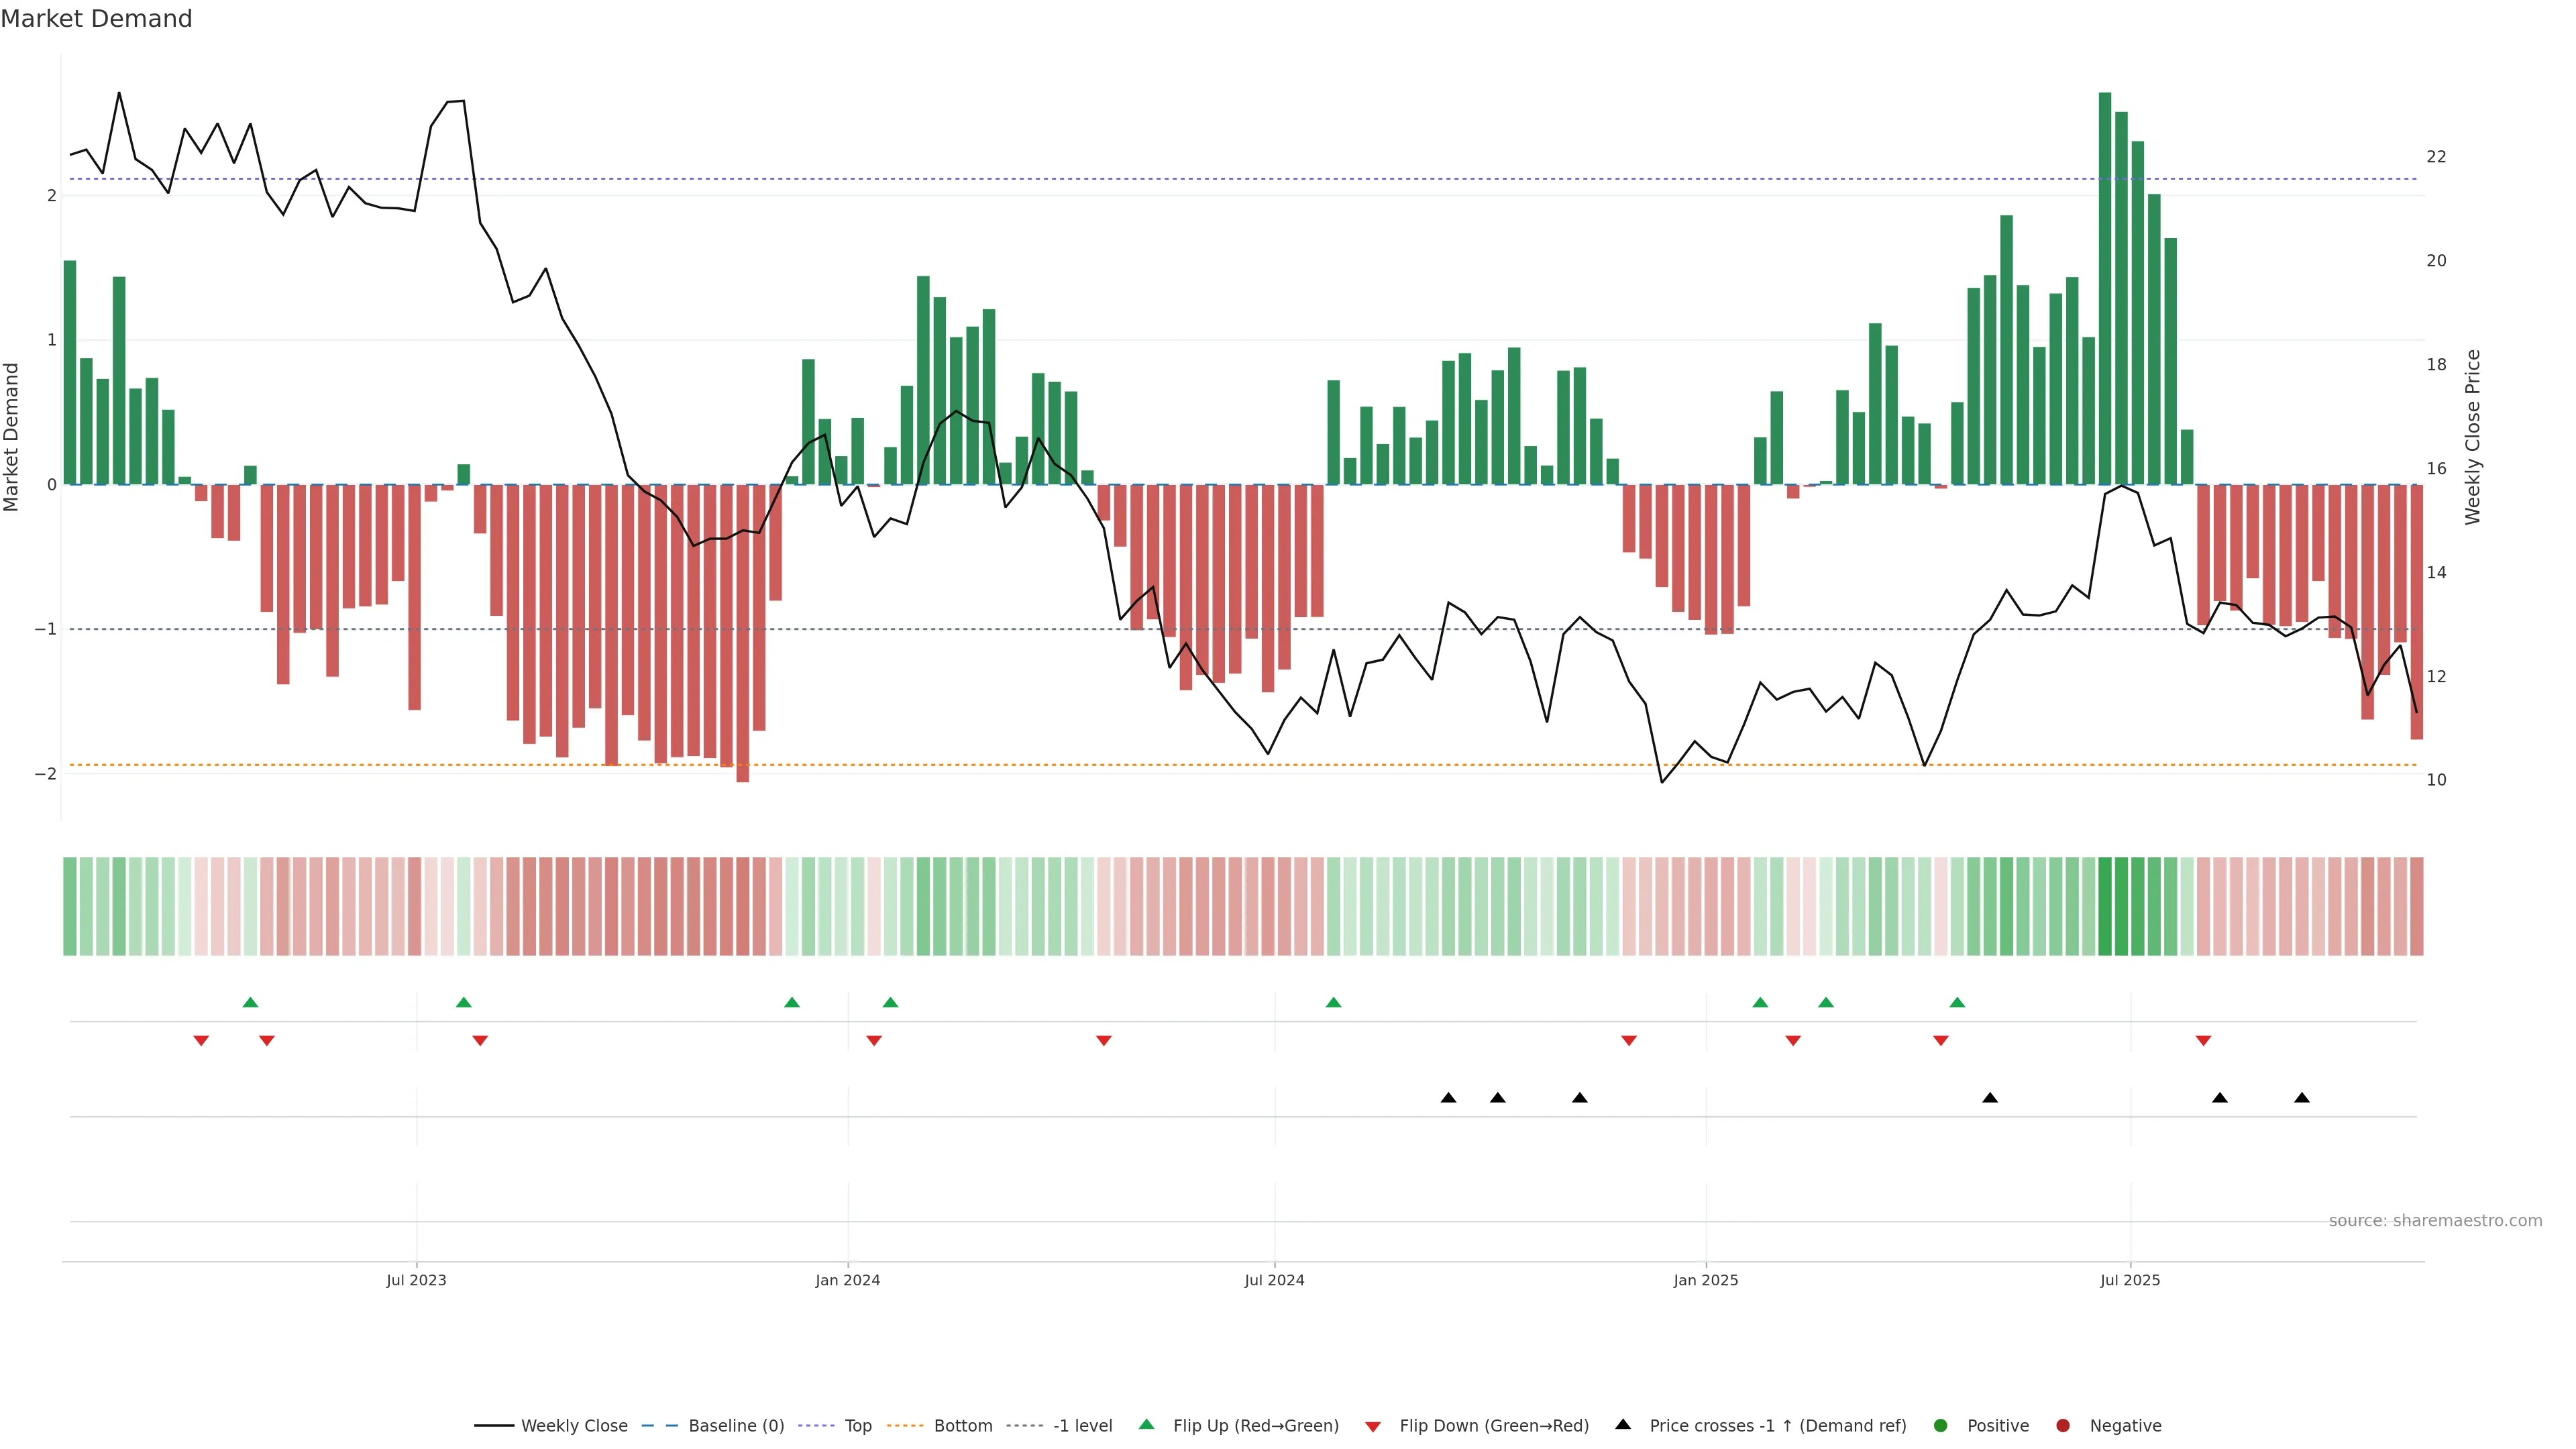Click the red Flip Down legend triangle
The image size is (2576, 1449).
click(1373, 1426)
